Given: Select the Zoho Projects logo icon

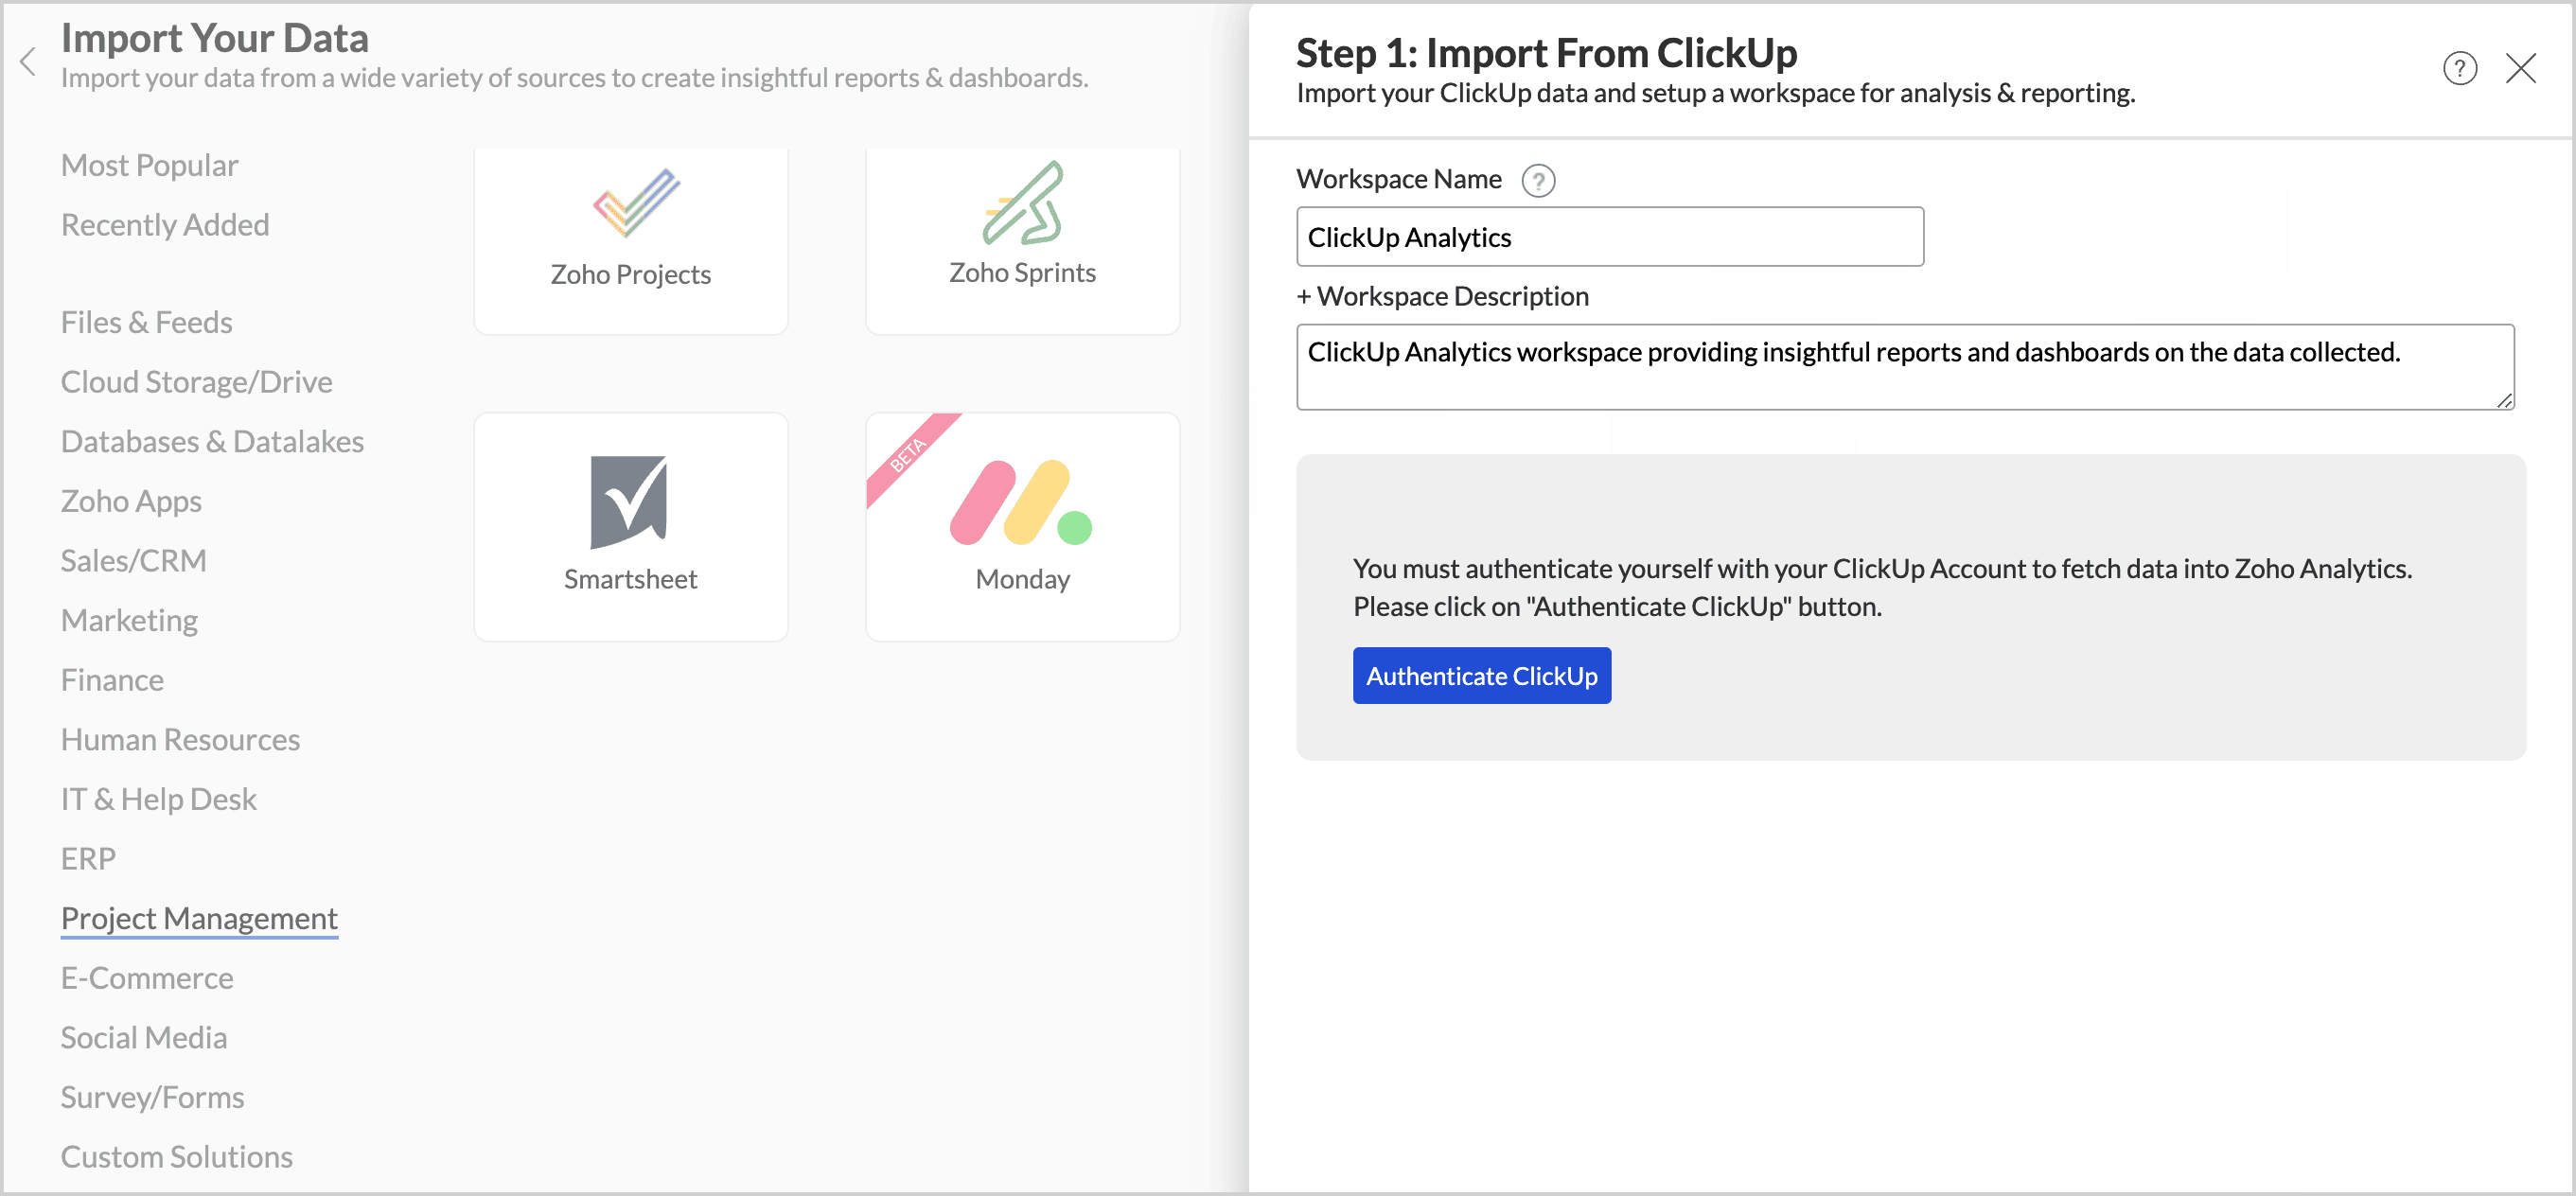Looking at the screenshot, I should (x=636, y=202).
